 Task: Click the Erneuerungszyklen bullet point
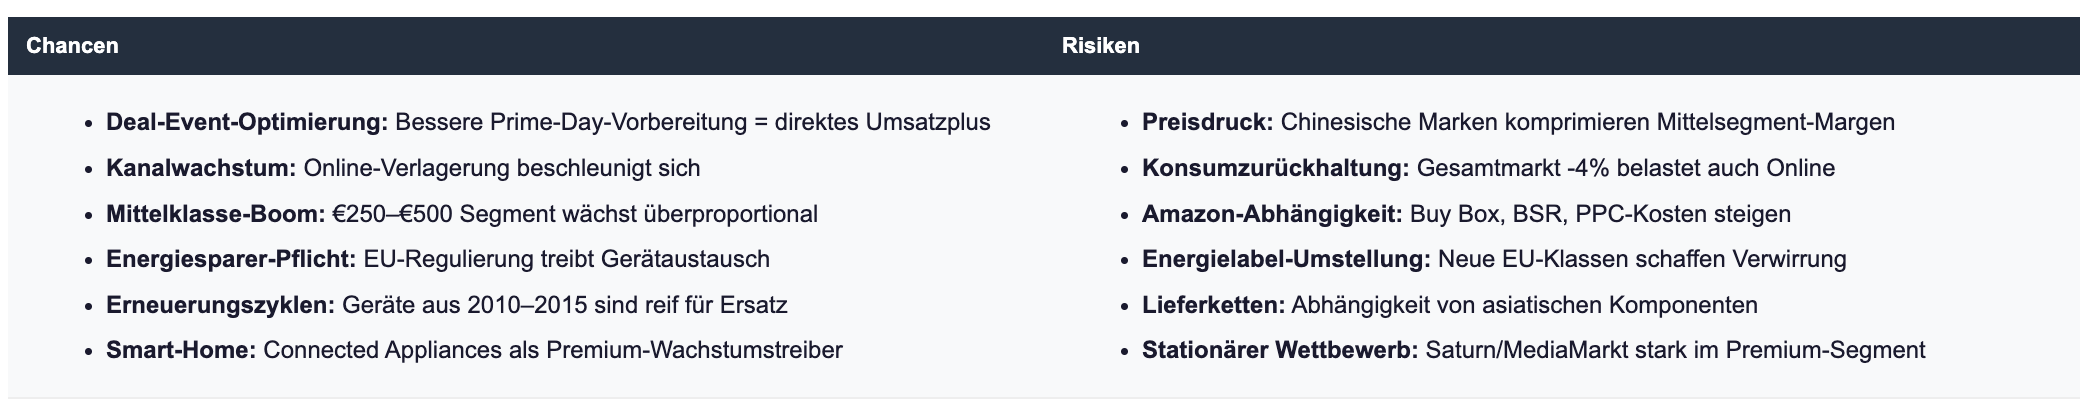(x=220, y=305)
